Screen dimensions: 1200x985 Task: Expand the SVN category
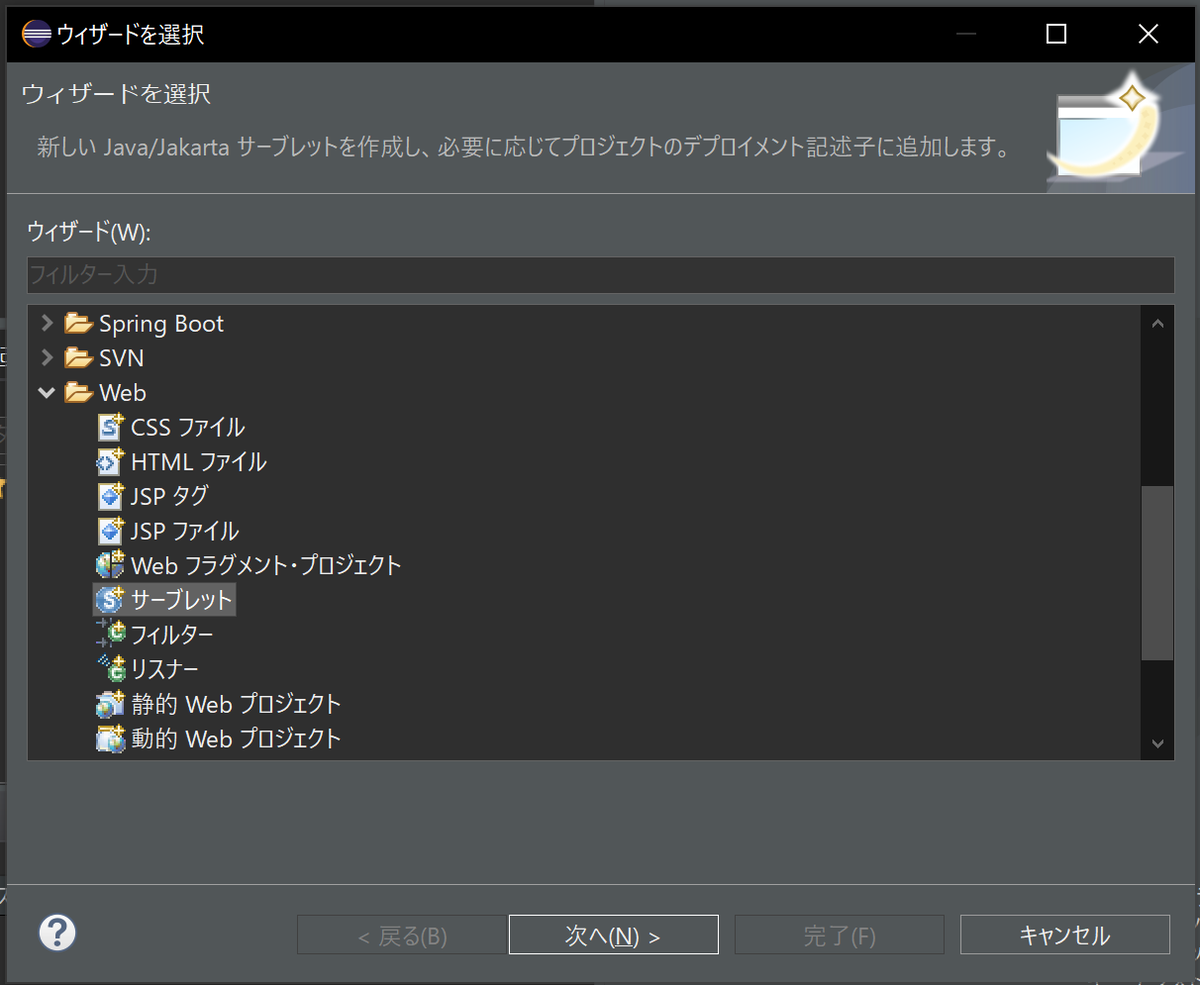(x=46, y=358)
